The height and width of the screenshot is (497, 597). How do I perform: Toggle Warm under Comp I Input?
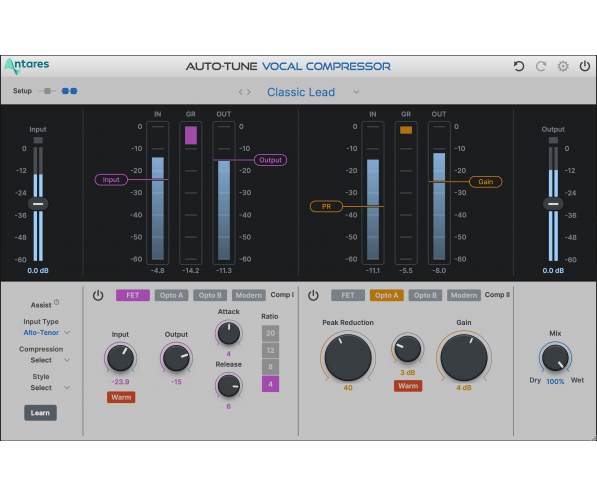[121, 397]
